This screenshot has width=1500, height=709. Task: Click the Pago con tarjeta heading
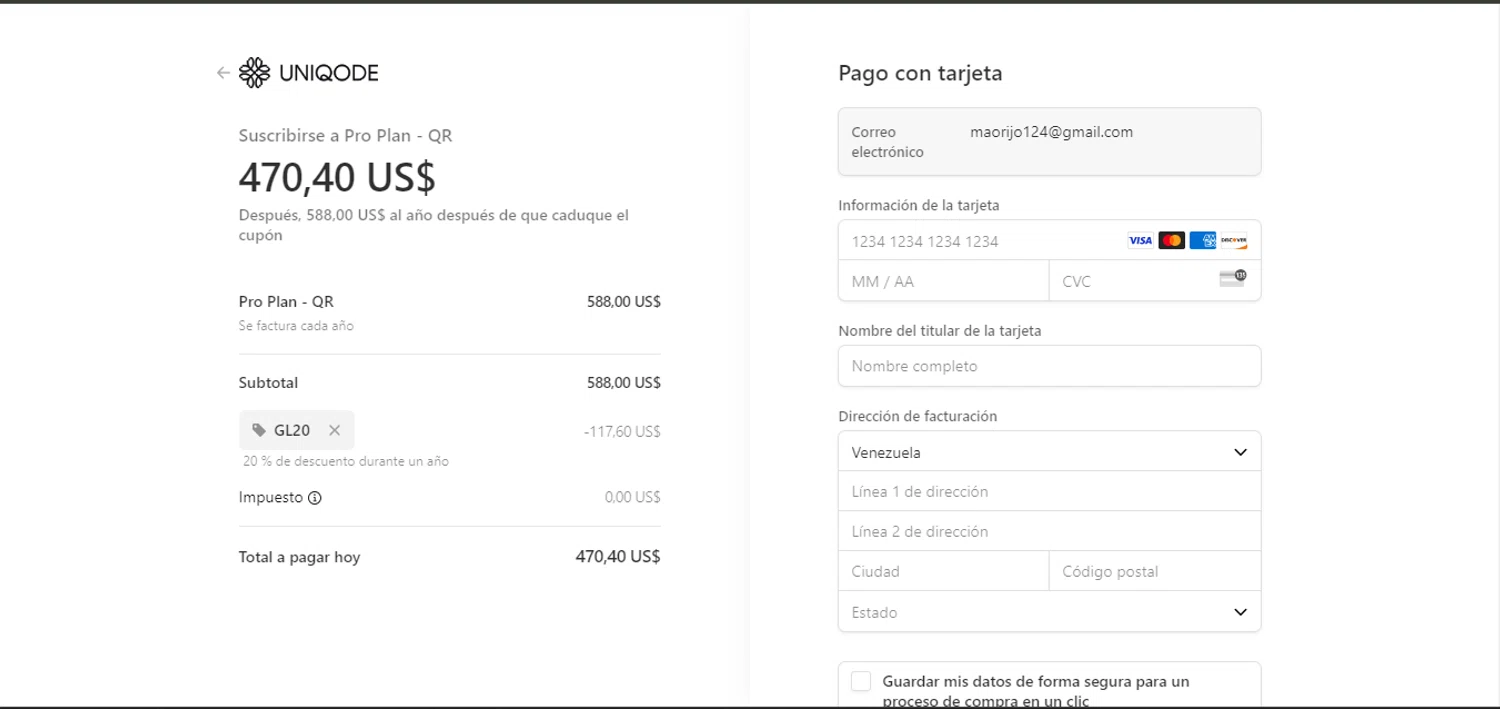click(920, 73)
